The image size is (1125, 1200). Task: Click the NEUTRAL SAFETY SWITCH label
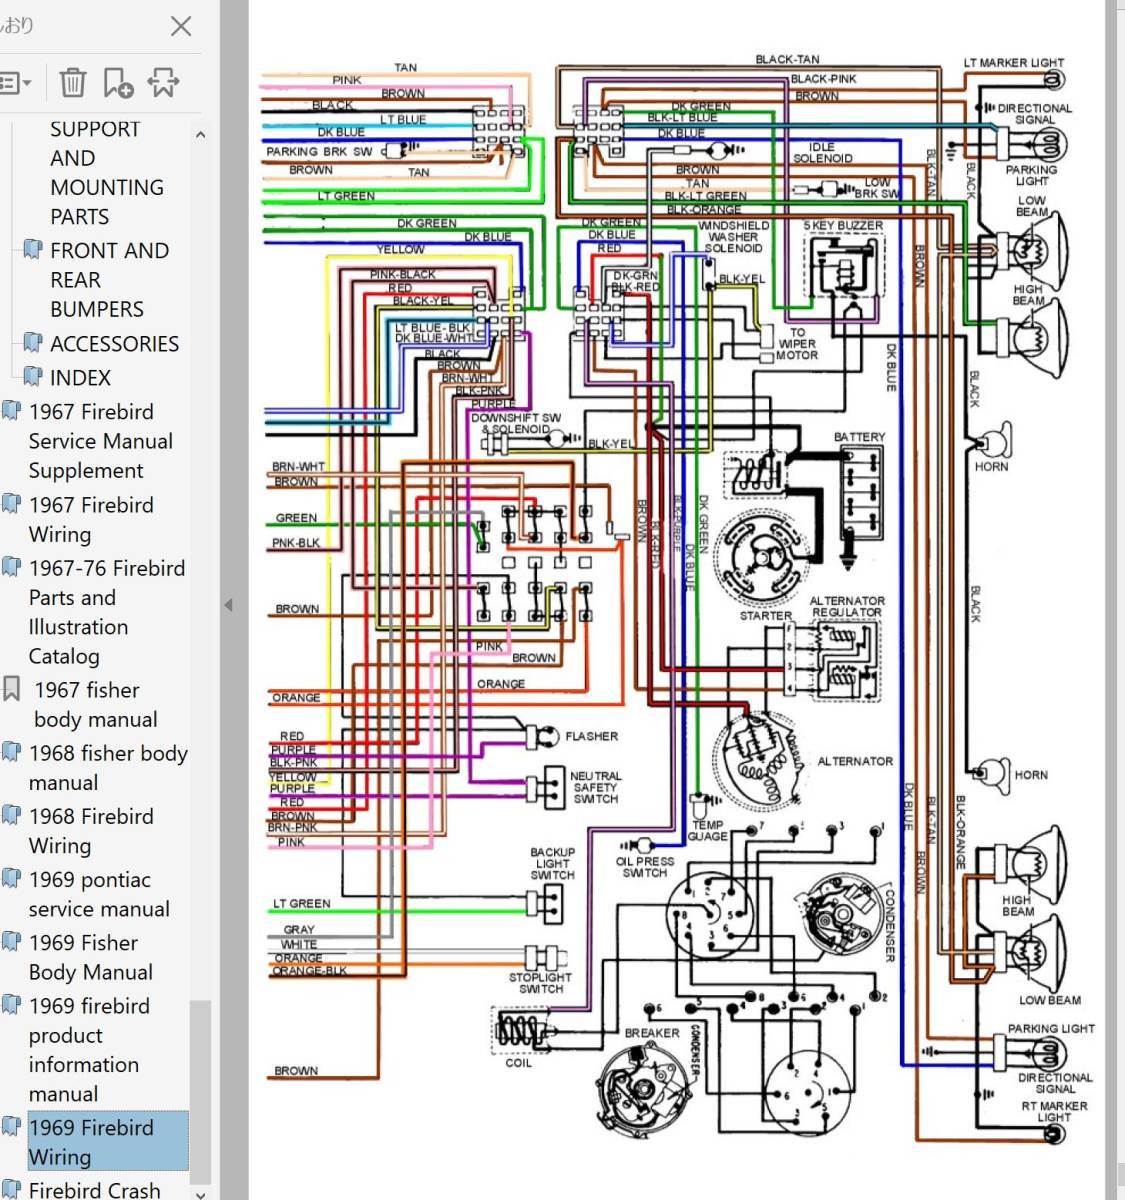pos(596,787)
